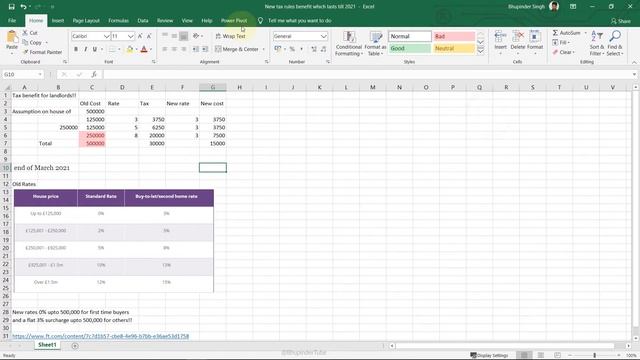
Task: Click the Undo icon
Action: click(x=23, y=7)
